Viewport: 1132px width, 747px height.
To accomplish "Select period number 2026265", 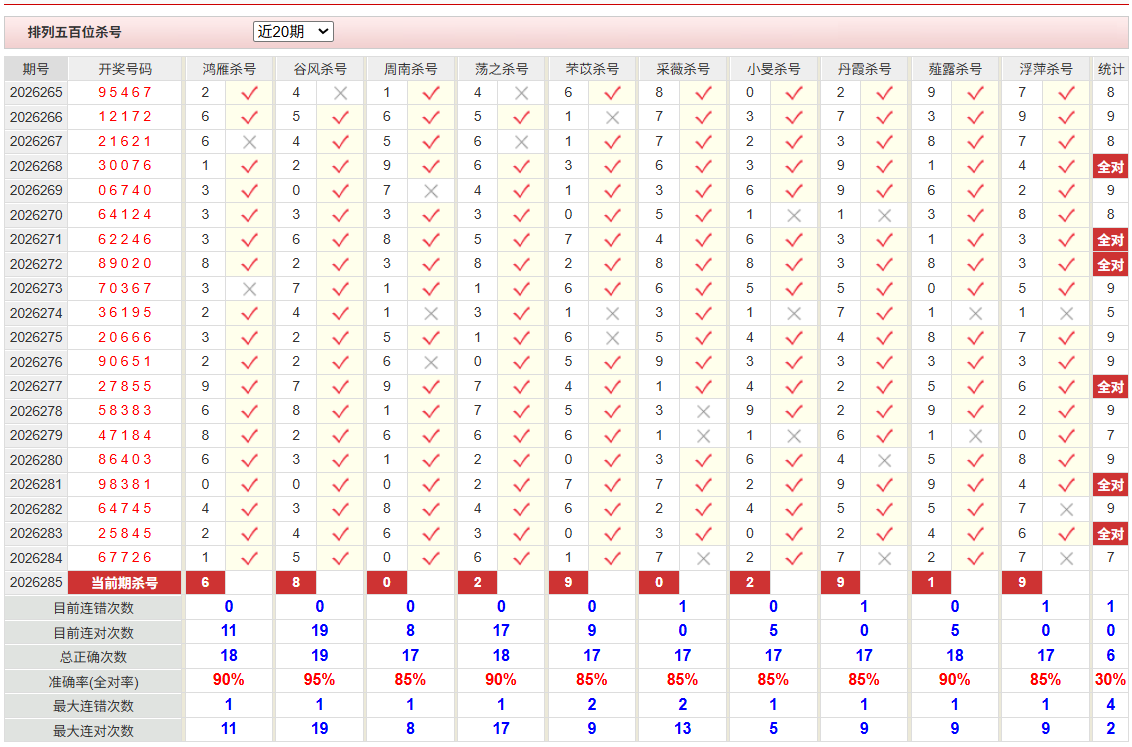I will coord(36,92).
